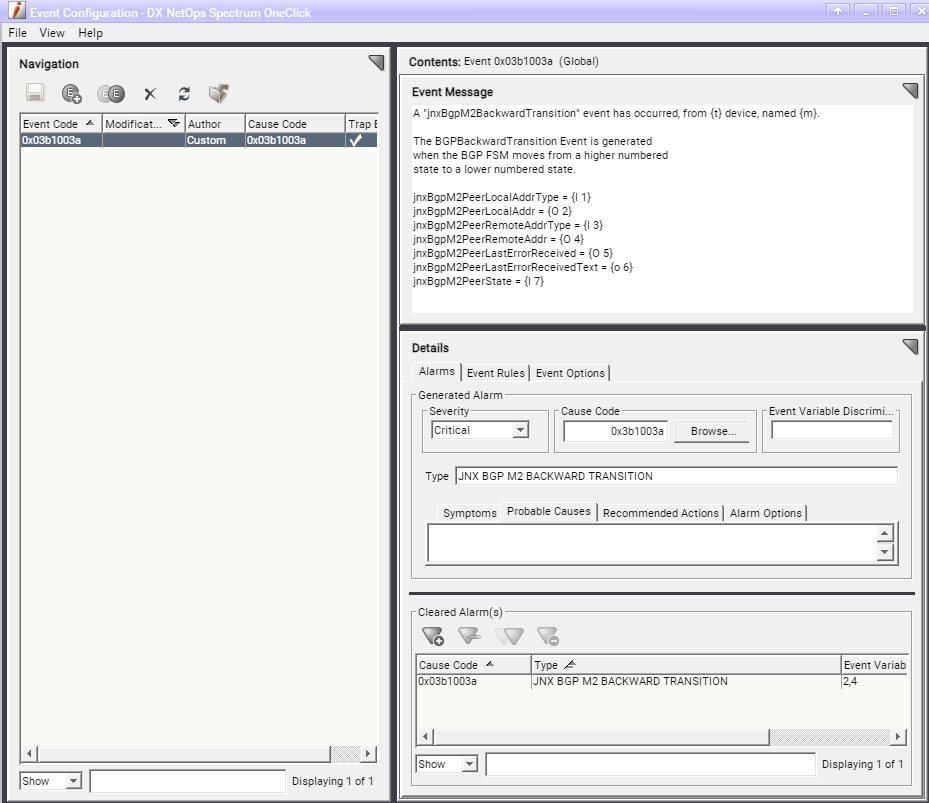Screen dimensions: 929x803
Task: Click the Remove Cleared Alarm icon
Action: point(547,636)
